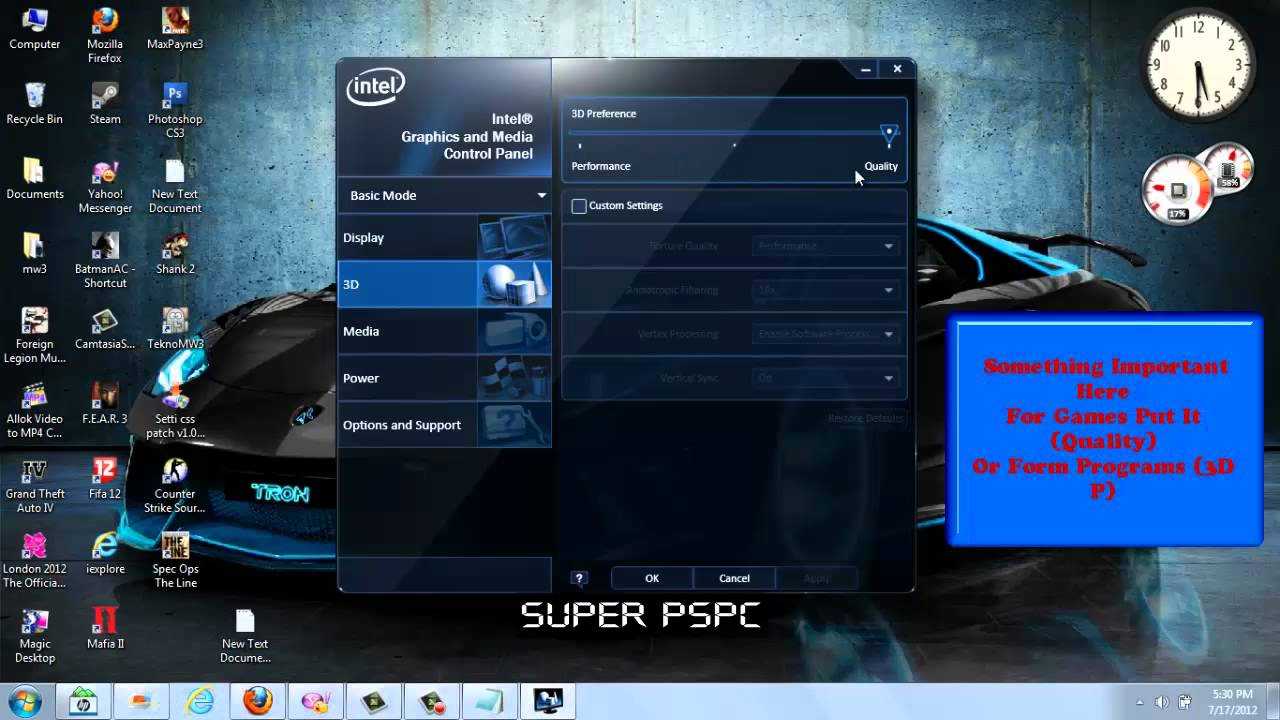Open the Shank 2 desktop icon
The height and width of the screenshot is (720, 1280).
pos(175,253)
